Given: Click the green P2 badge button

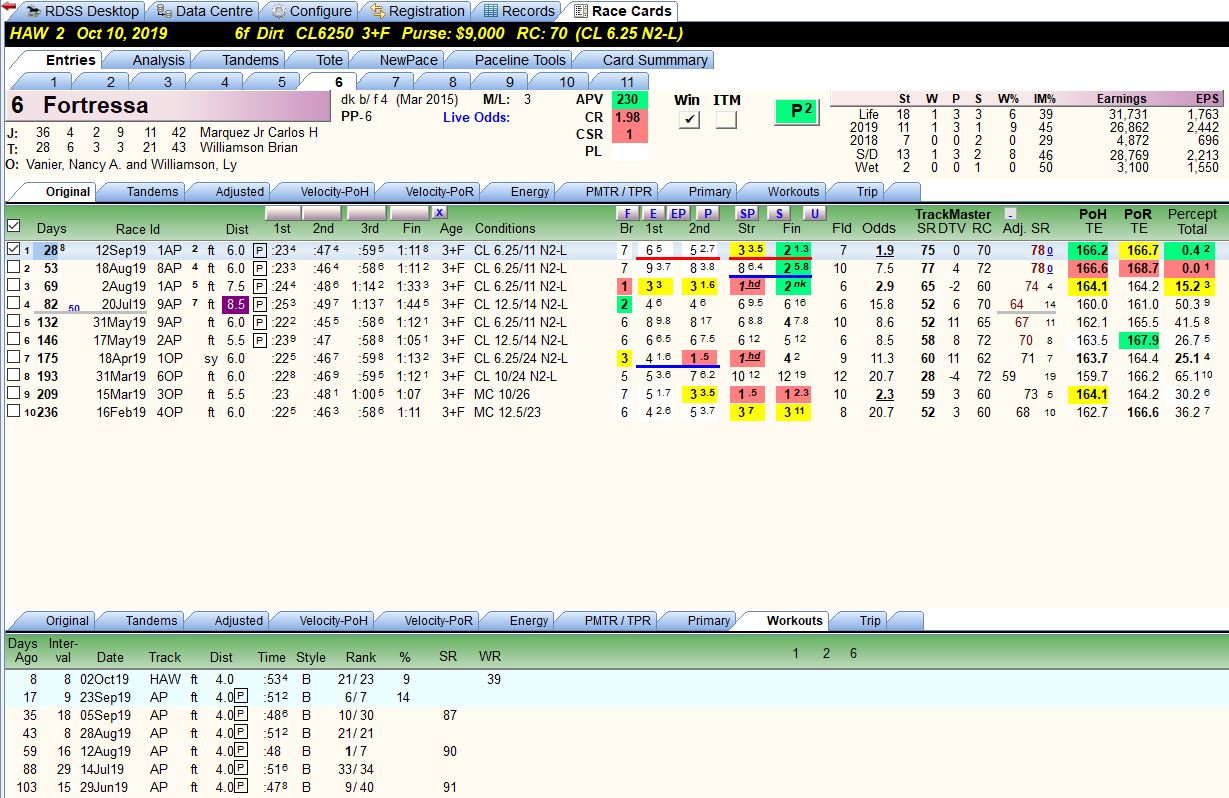Looking at the screenshot, I should pyautogui.click(x=797, y=111).
